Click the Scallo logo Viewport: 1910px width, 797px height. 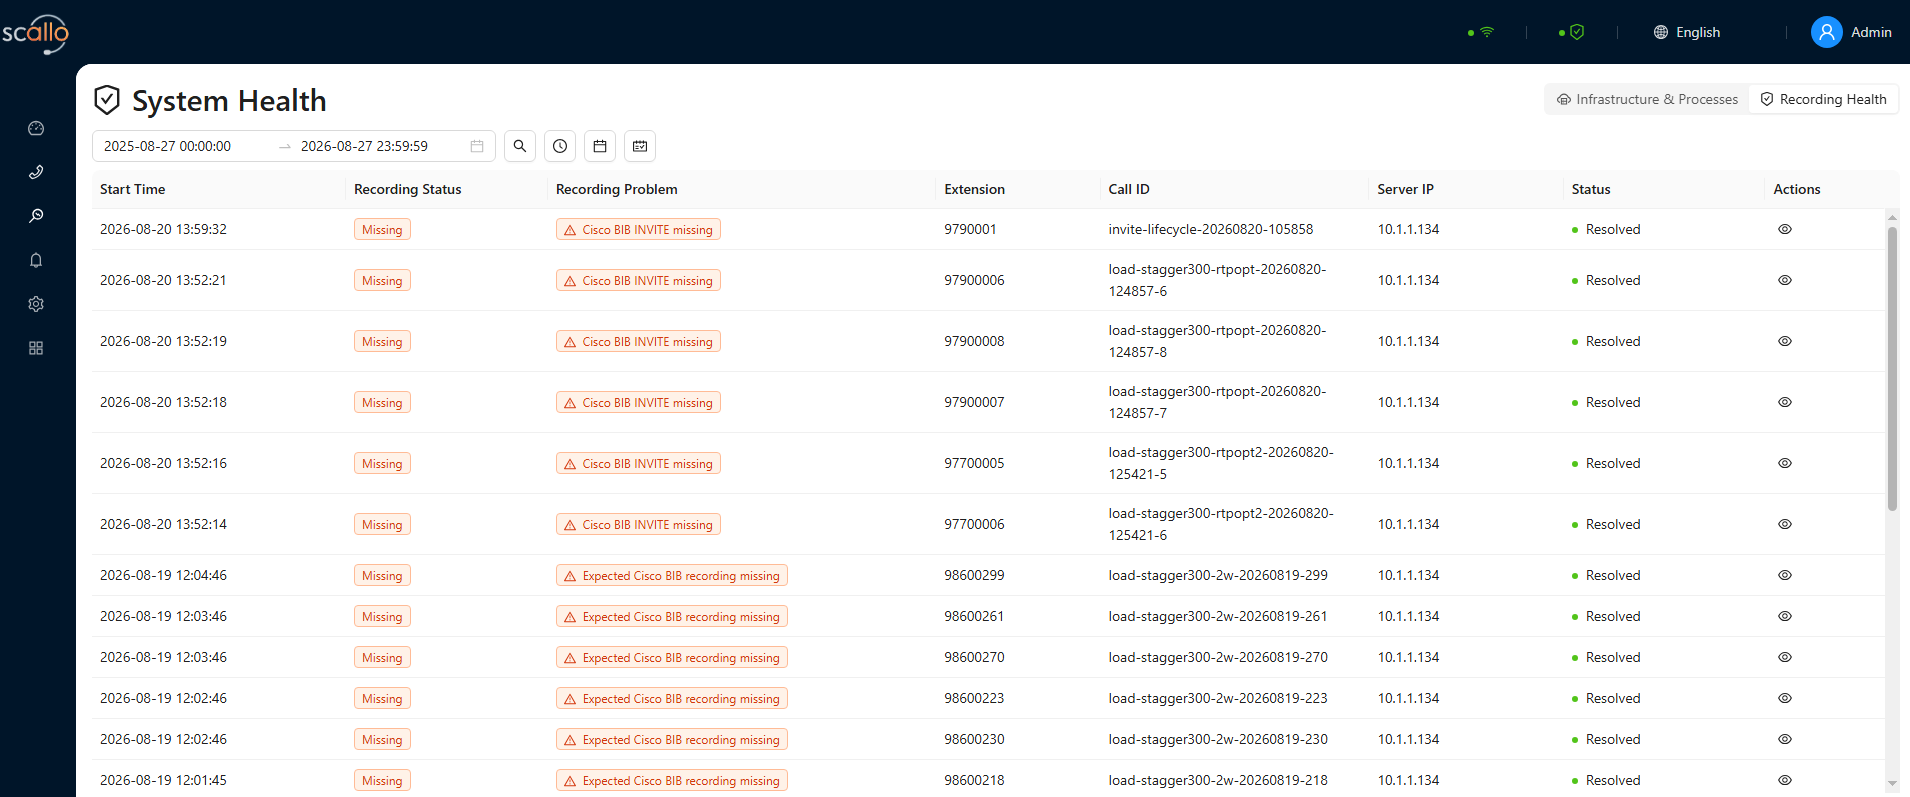(x=36, y=33)
